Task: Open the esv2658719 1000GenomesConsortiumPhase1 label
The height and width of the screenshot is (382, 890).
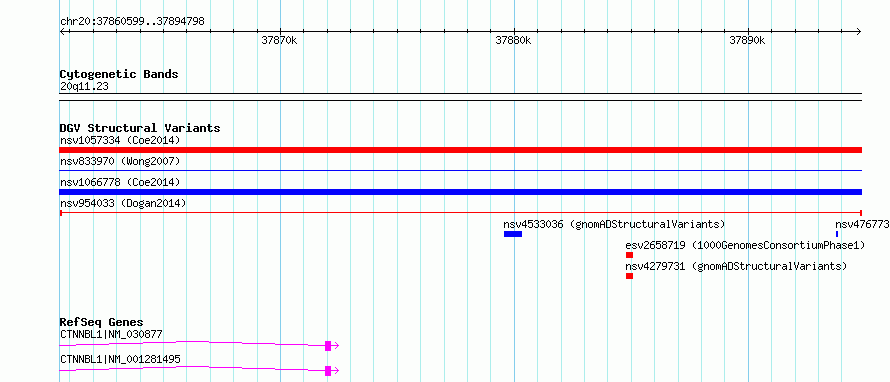Action: (745, 245)
